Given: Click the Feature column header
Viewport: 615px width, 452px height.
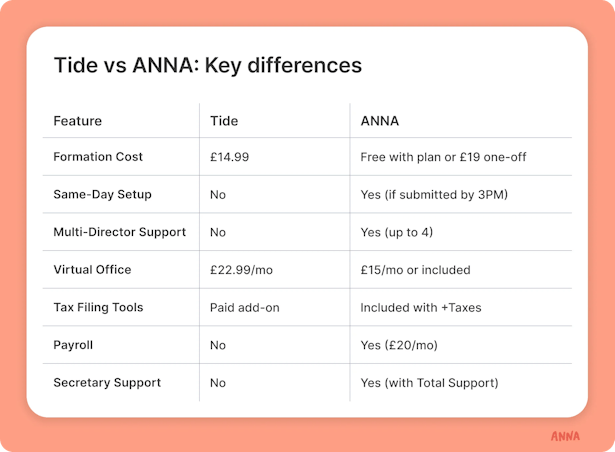Looking at the screenshot, I should coord(78,121).
